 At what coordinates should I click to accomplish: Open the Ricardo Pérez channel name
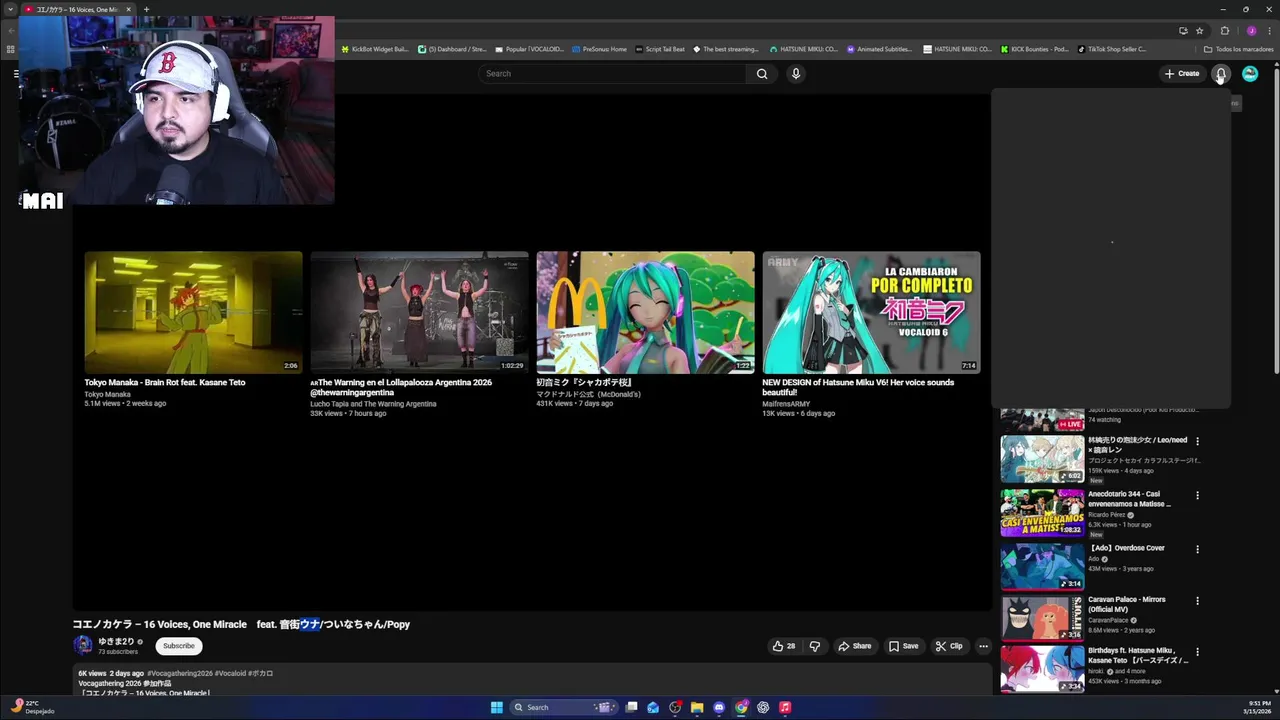point(1107,514)
